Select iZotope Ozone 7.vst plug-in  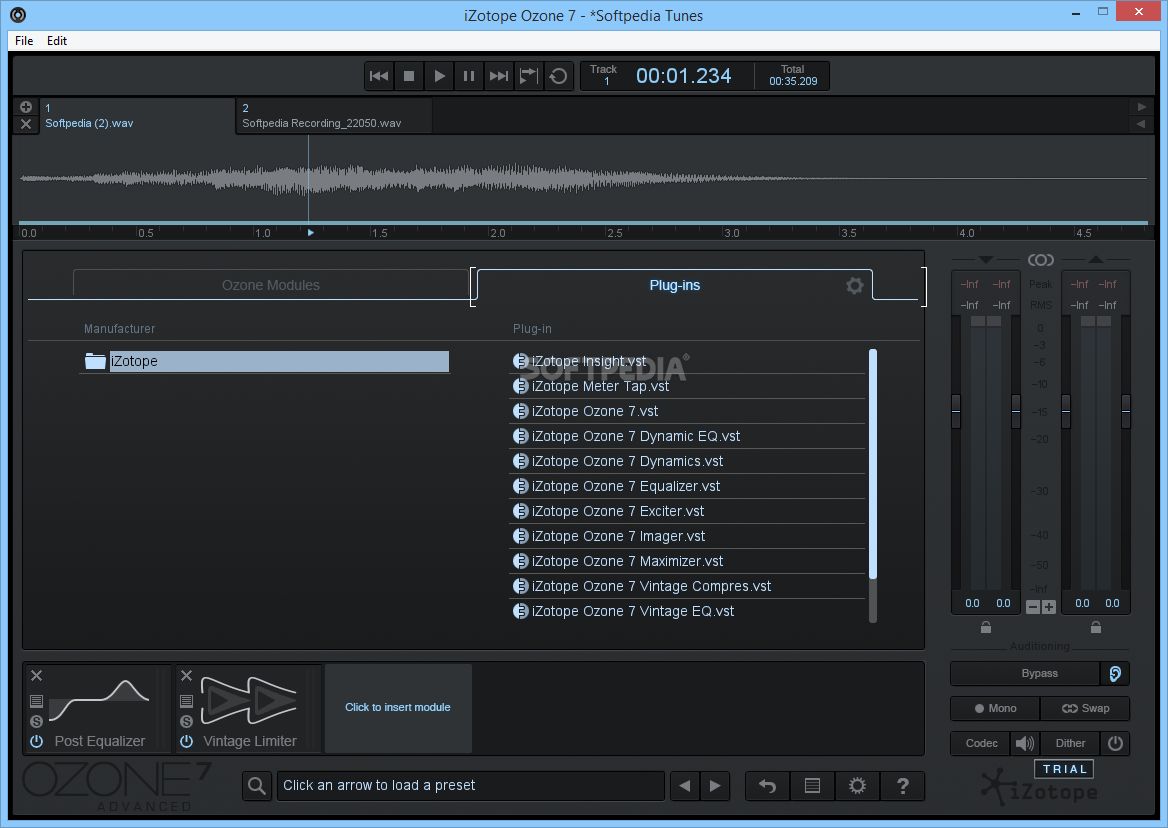pyautogui.click(x=688, y=411)
